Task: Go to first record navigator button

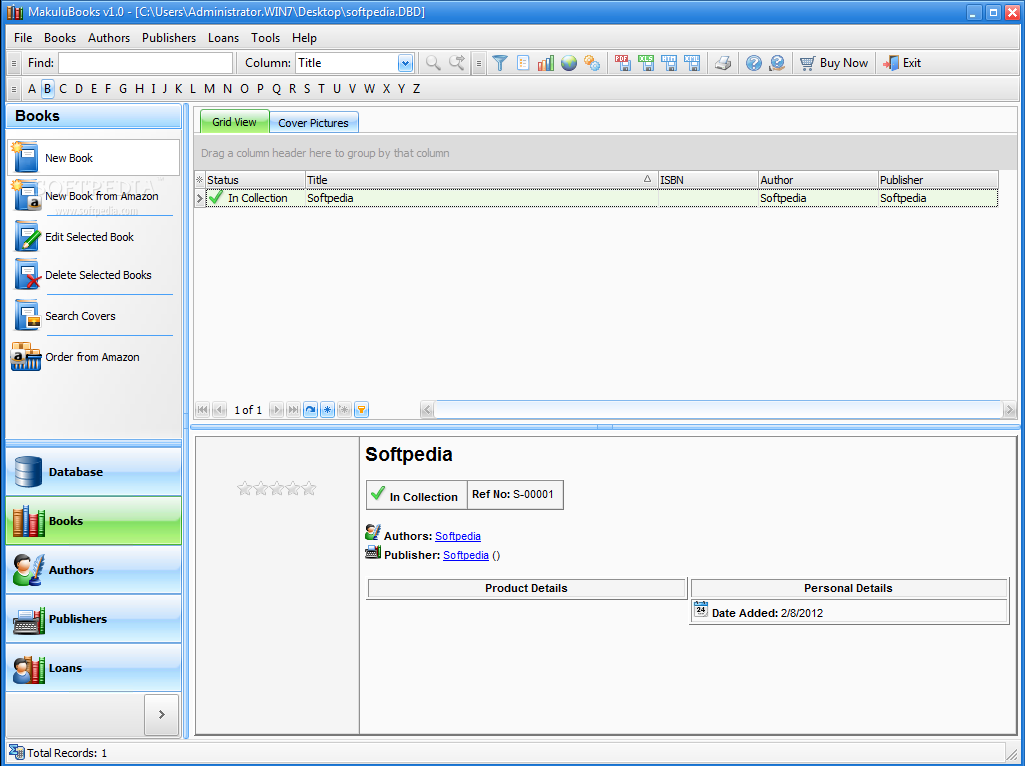Action: tap(203, 410)
